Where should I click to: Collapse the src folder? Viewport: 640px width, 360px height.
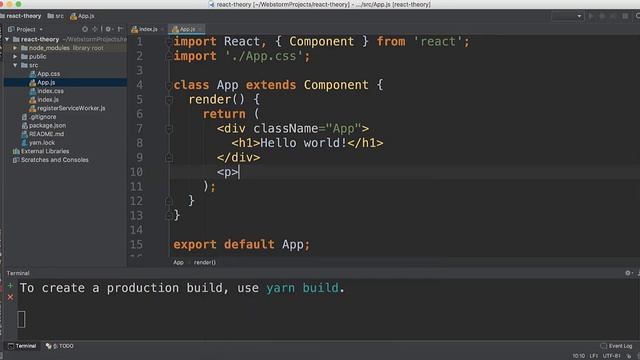[15, 65]
